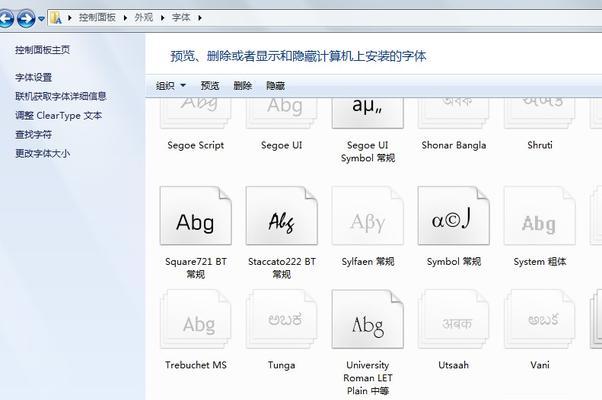Viewport: 602px width, 400px height.
Task: Expand arrow before 控制面板 breadcrumb
Action: coord(69,18)
